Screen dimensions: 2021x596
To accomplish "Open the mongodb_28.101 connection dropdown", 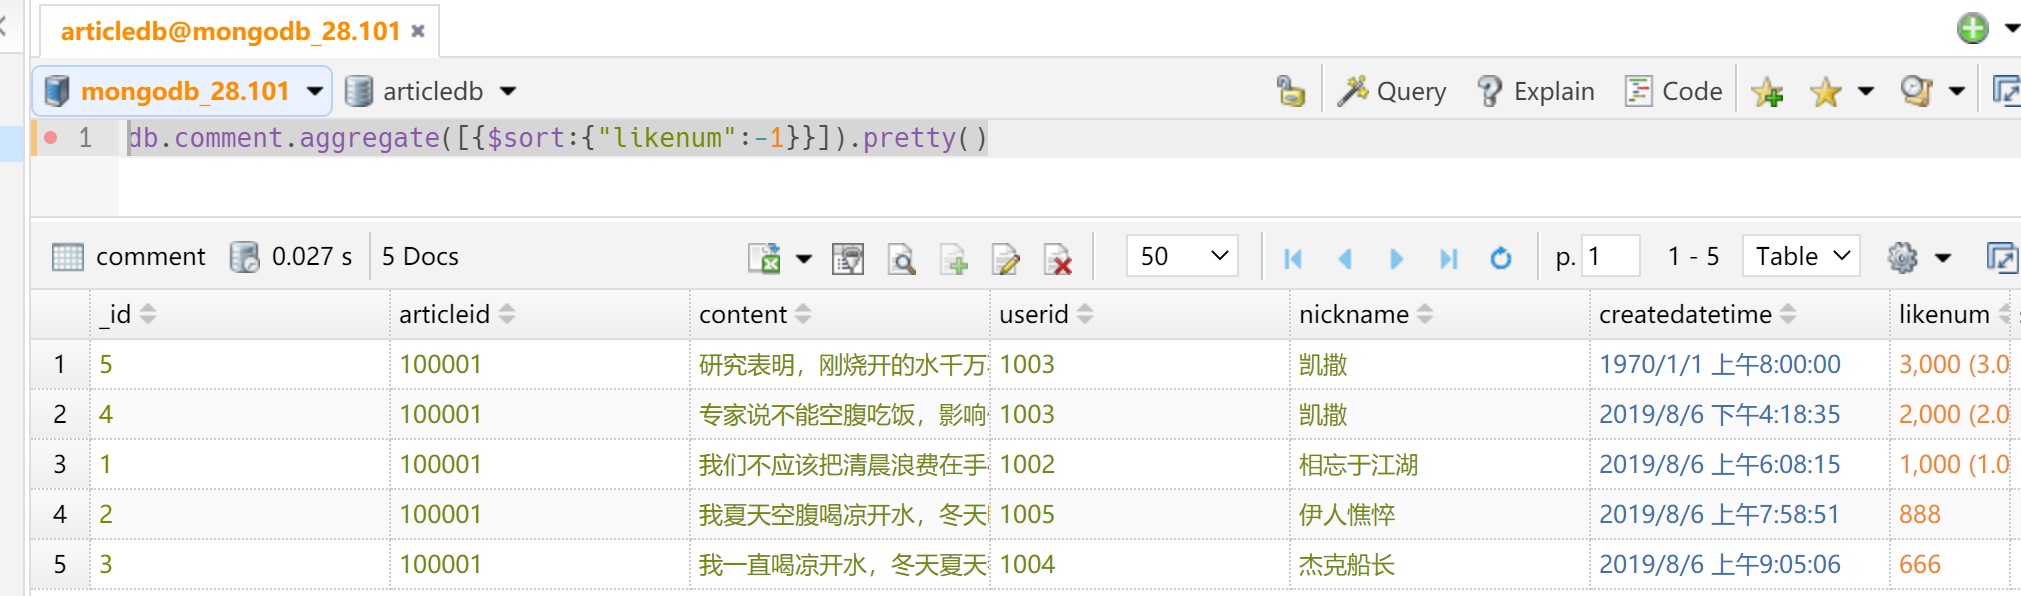I will coord(315,91).
